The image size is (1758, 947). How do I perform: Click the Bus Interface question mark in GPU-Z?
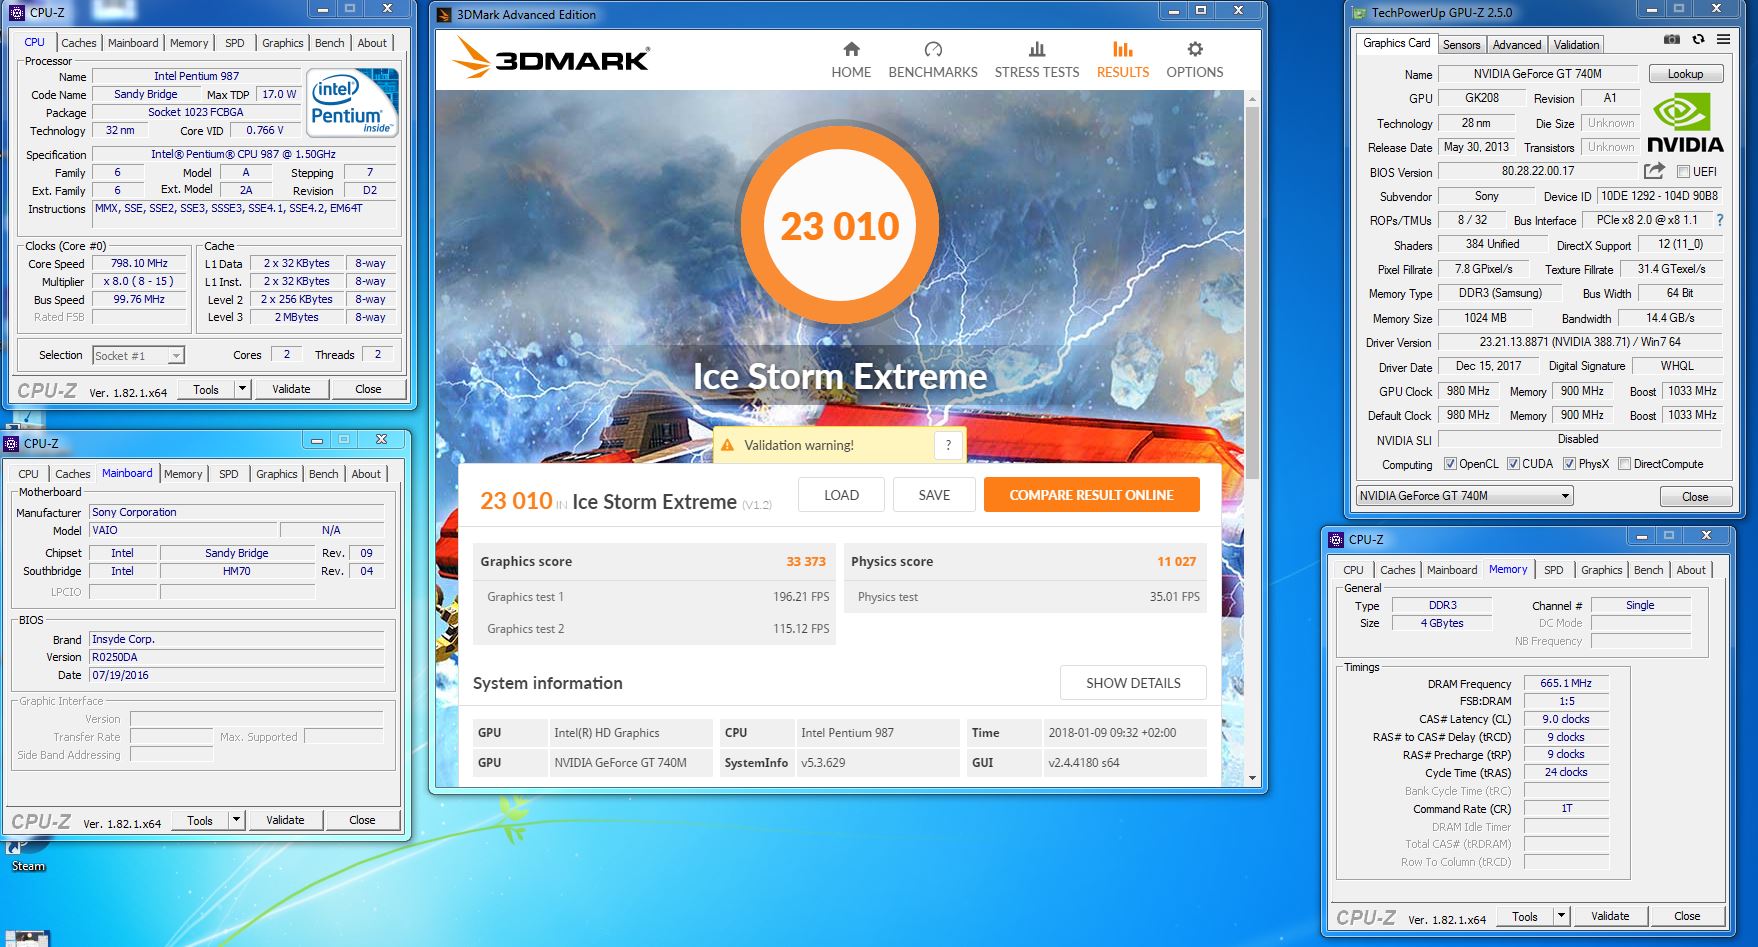1720,220
